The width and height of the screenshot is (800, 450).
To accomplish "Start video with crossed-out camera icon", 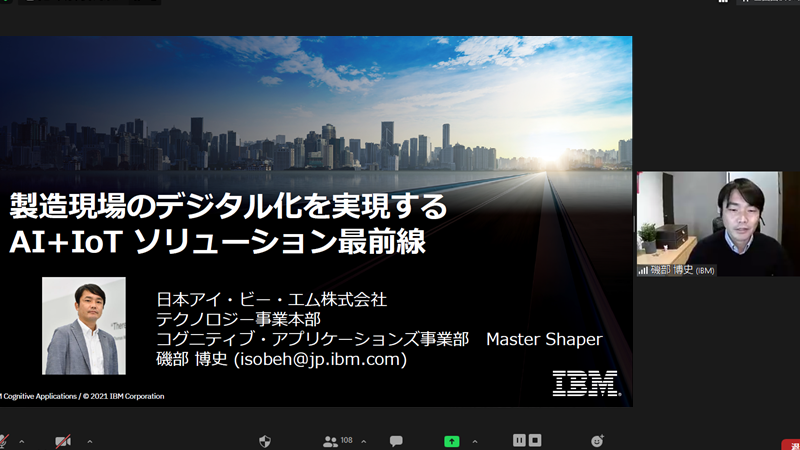I will coord(63,441).
